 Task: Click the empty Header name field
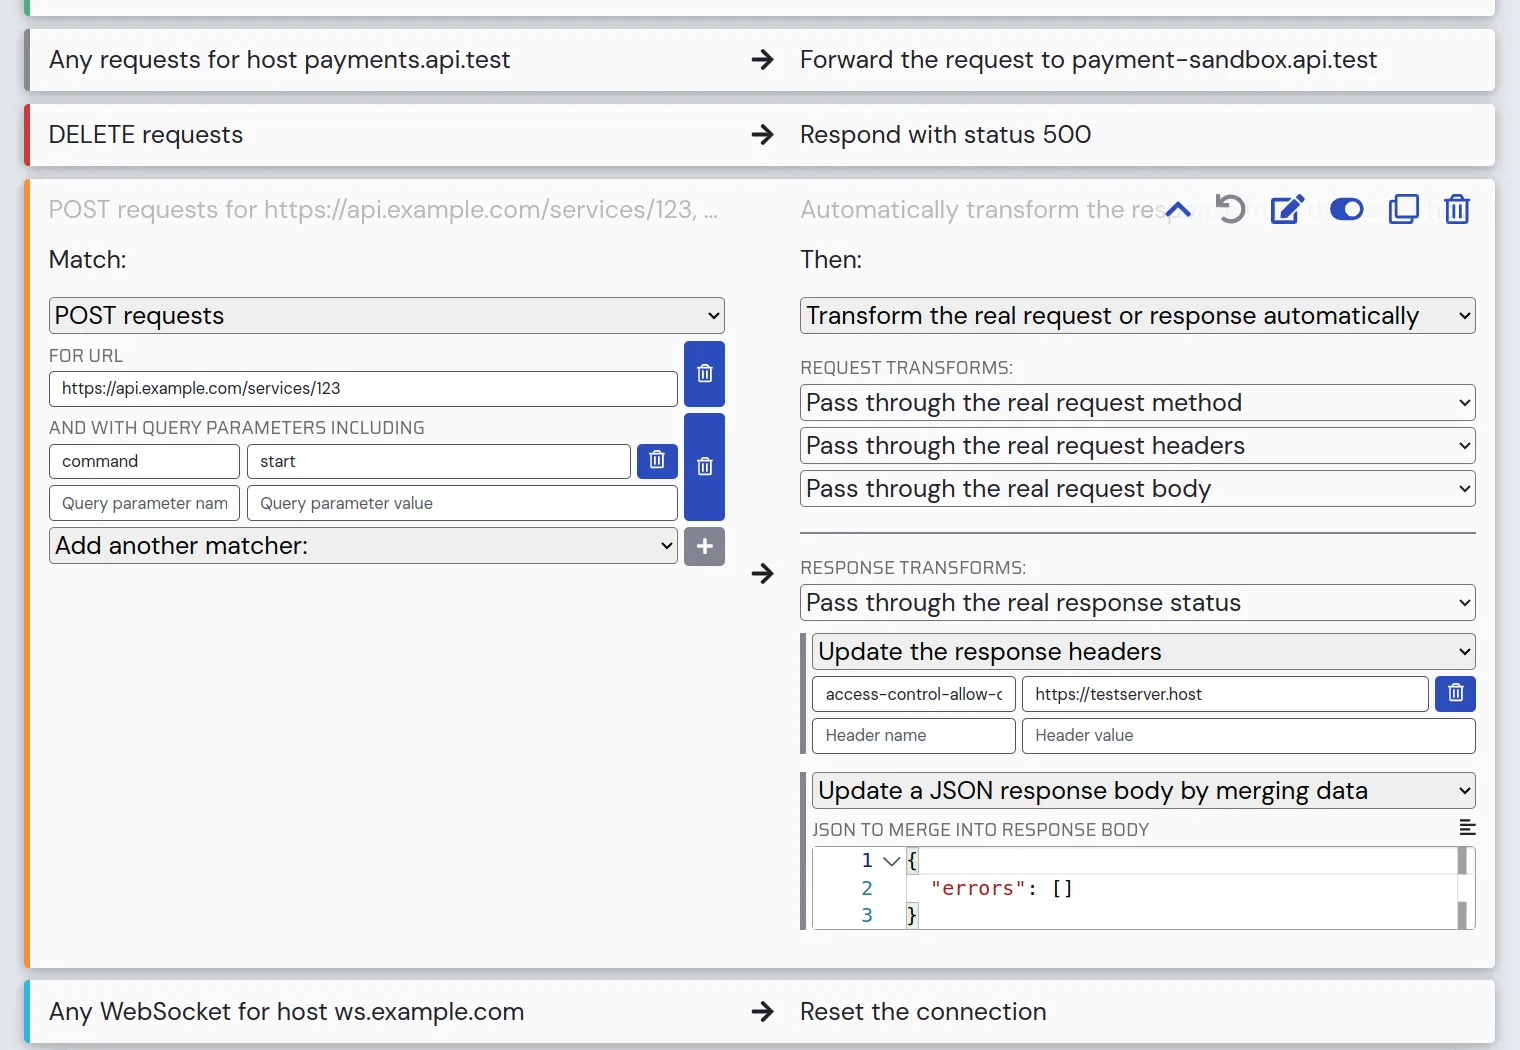913,736
